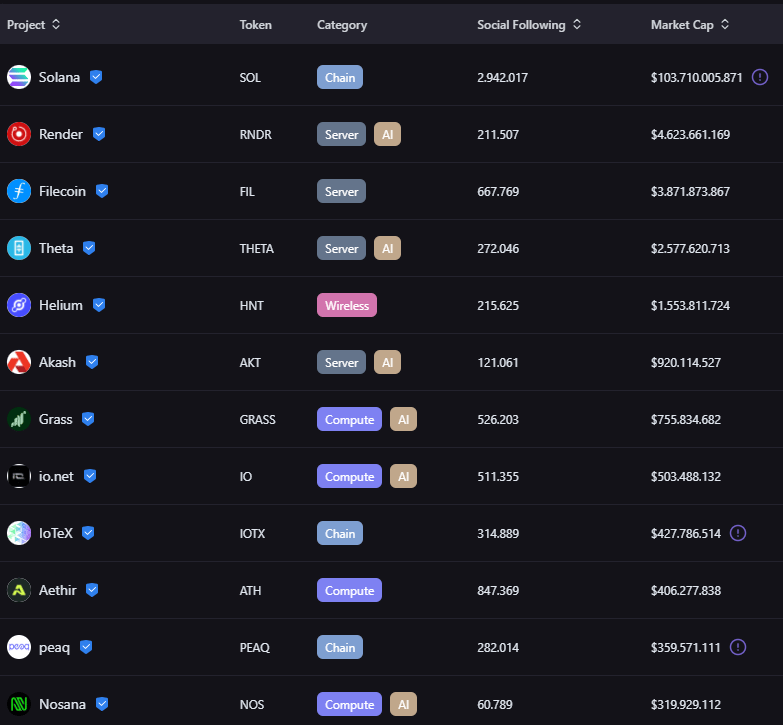This screenshot has height=725, width=783.
Task: Click the Render project logo
Action: click(19, 134)
